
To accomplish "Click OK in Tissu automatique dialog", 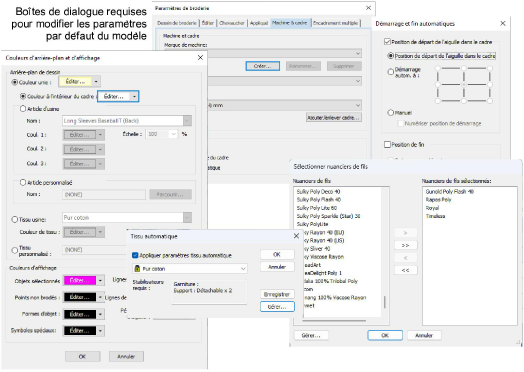I will pos(277,255).
